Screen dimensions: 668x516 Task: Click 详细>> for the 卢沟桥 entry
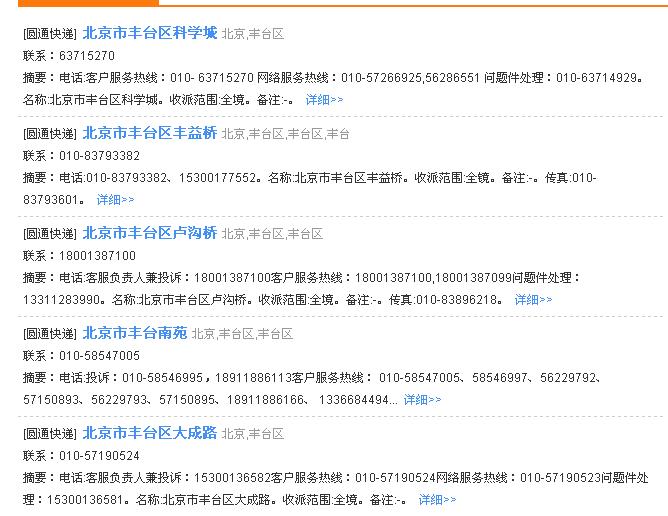pos(533,300)
